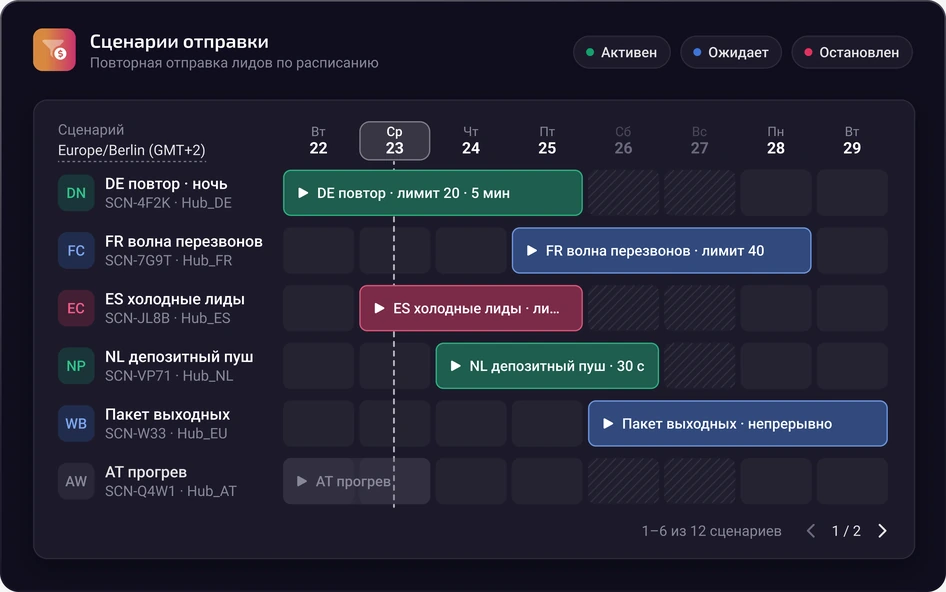Click play triangle on NL депозитный пуш bar
Viewport: 946px width, 592px height.
(x=456, y=366)
